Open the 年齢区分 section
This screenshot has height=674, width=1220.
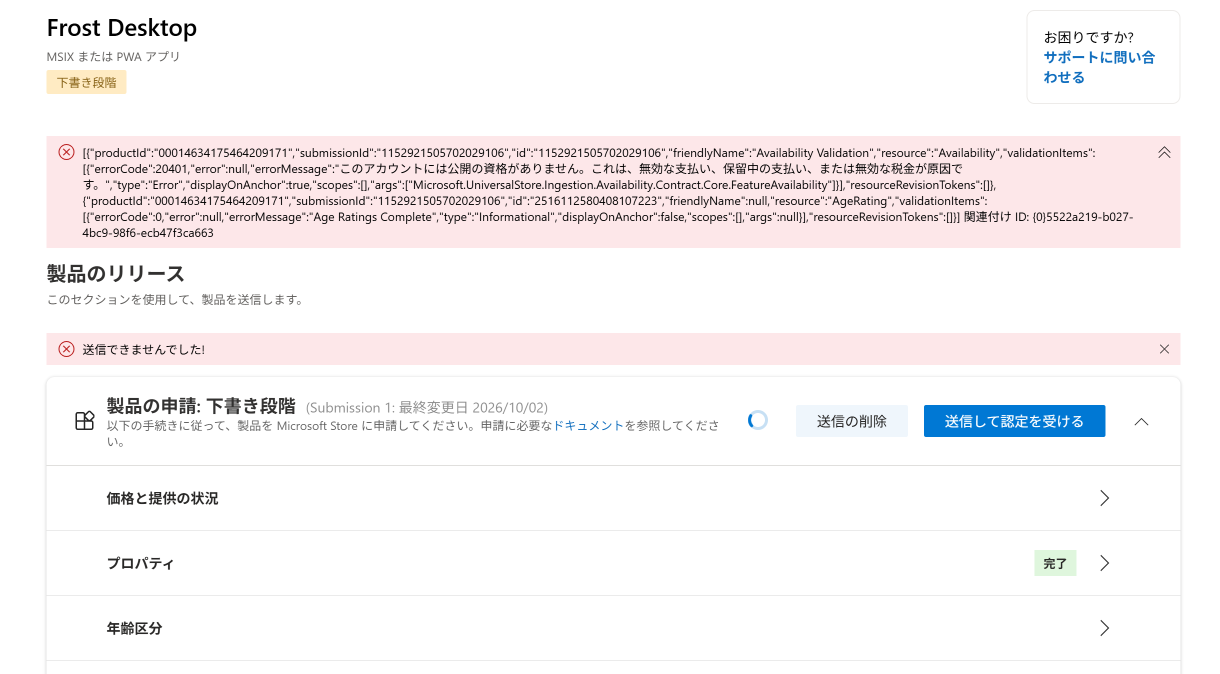[x=613, y=628]
